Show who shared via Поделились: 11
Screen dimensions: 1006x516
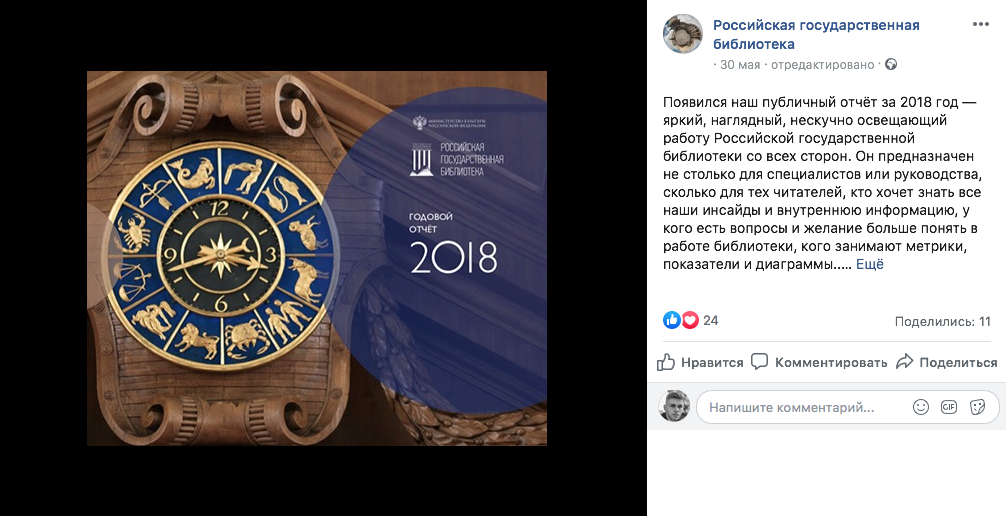click(942, 322)
